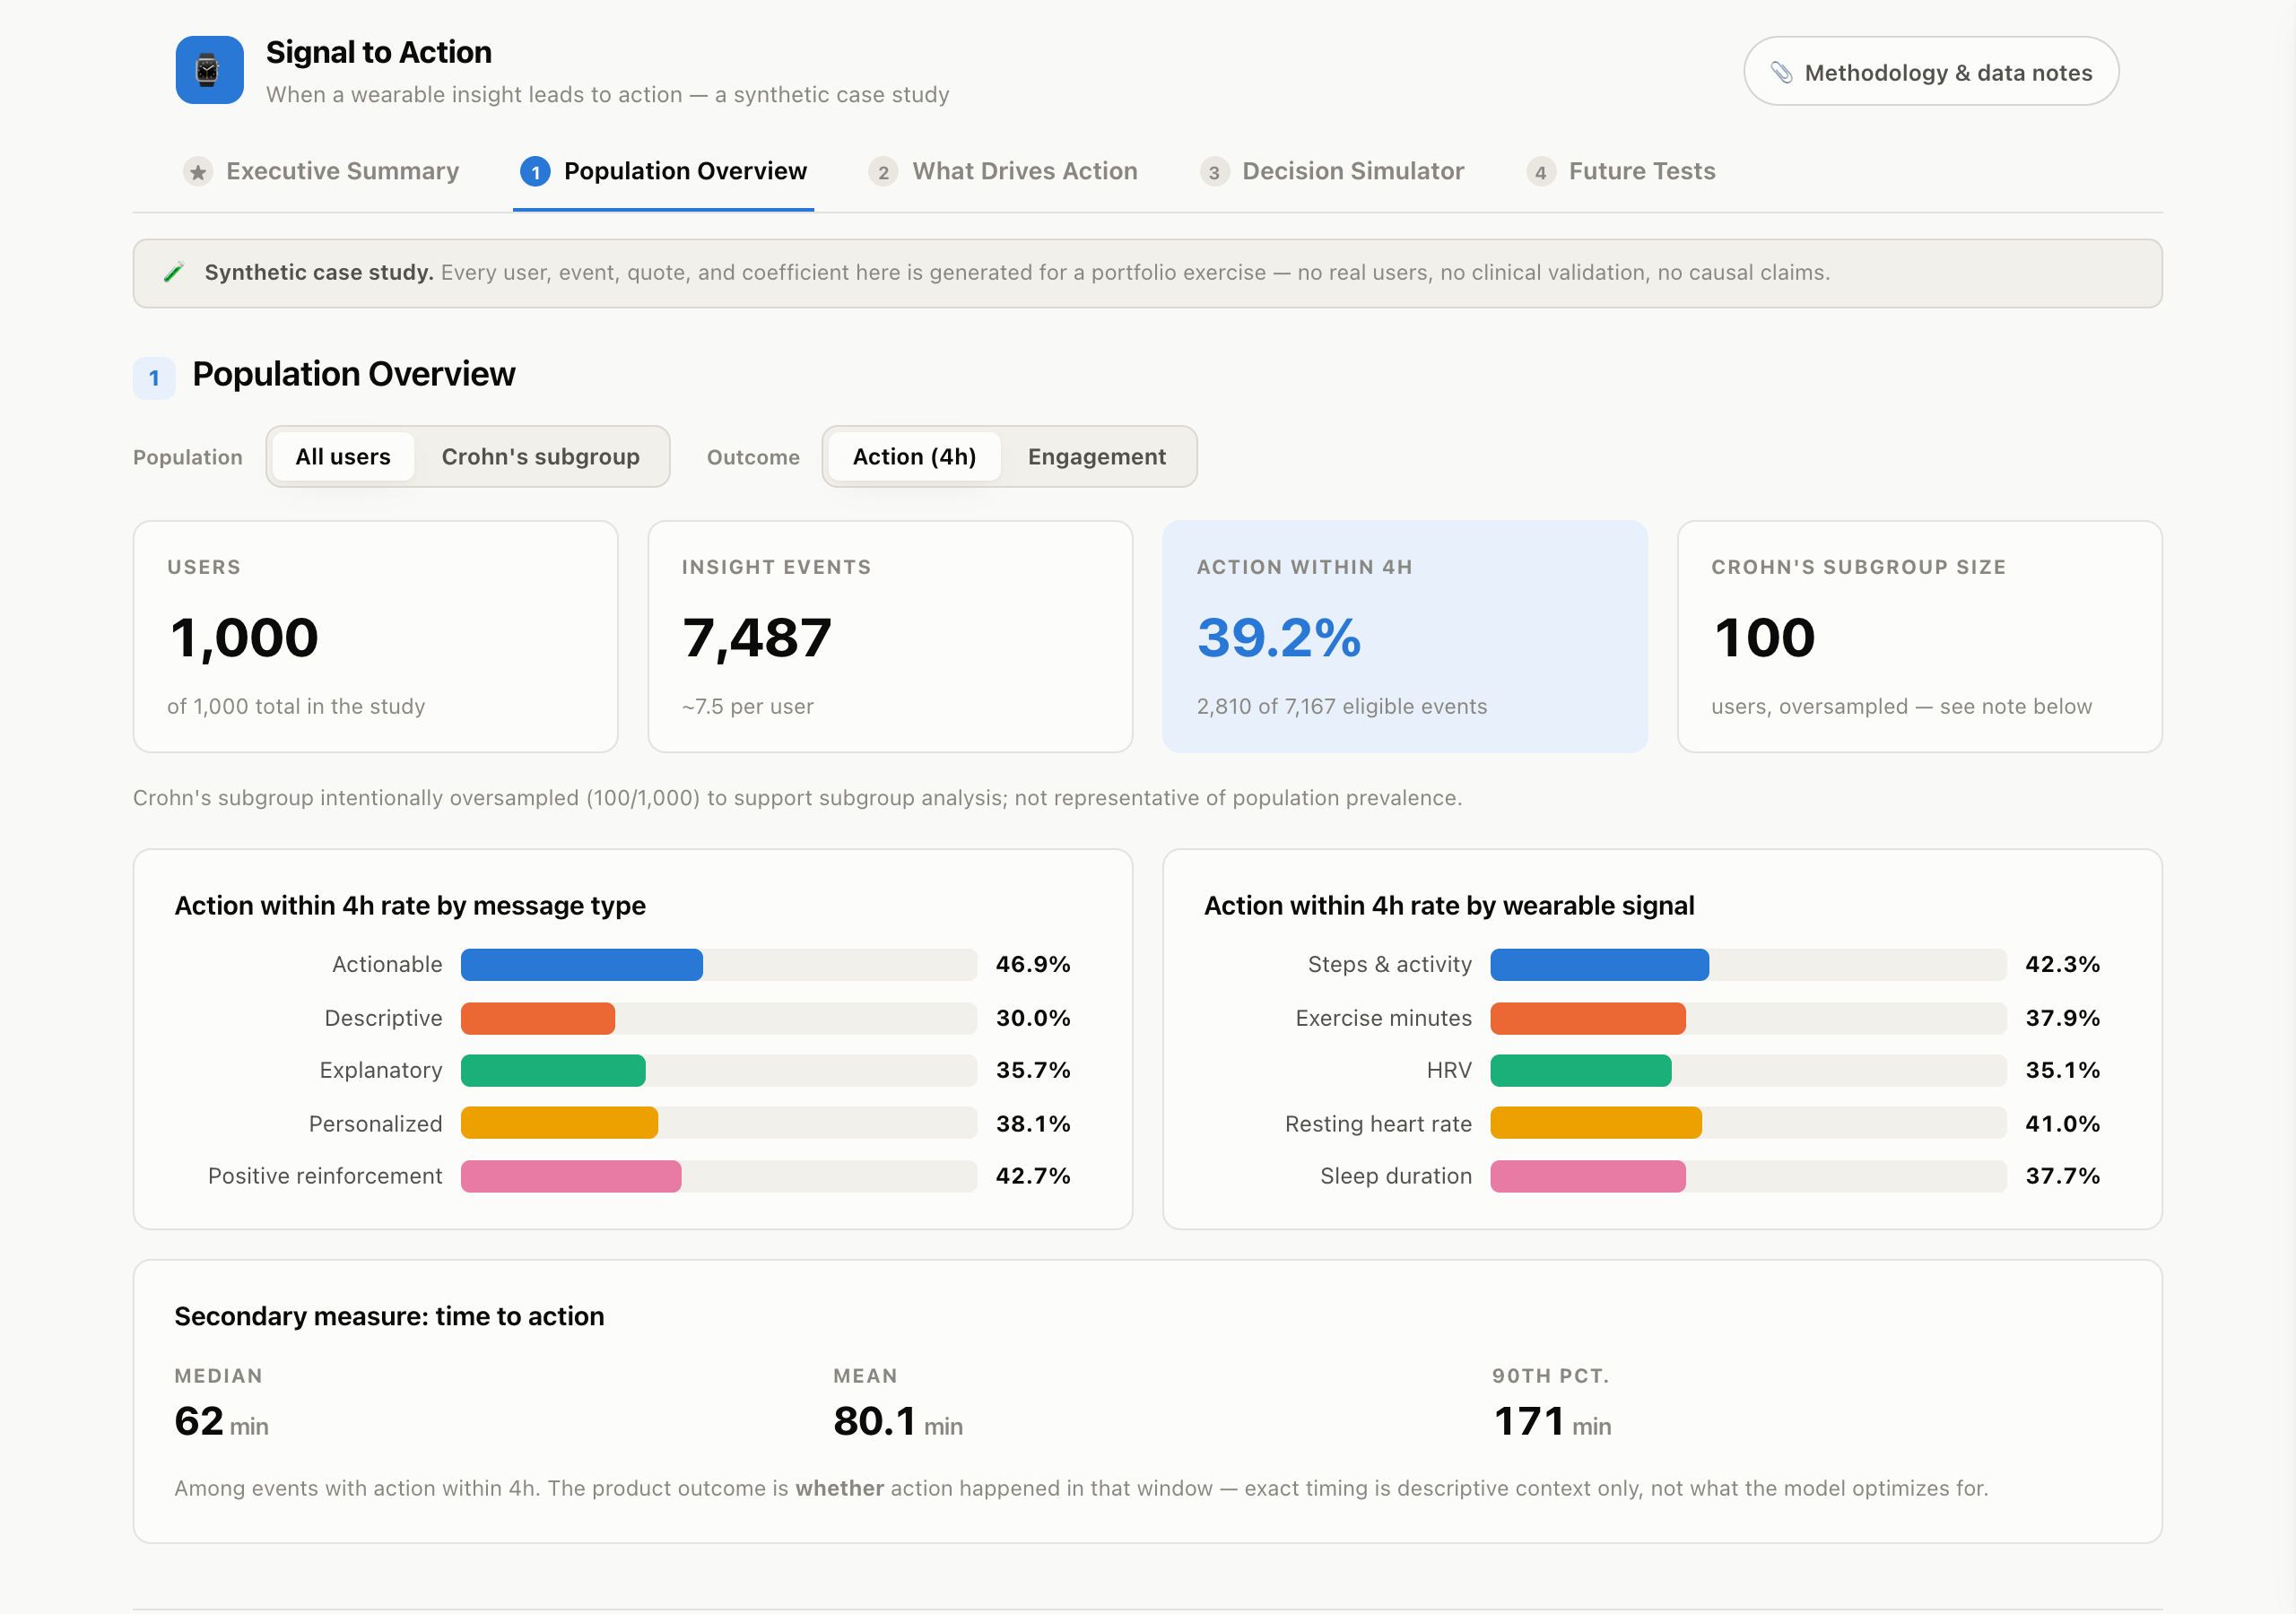Click the blue Steps & activity bar

point(1600,965)
